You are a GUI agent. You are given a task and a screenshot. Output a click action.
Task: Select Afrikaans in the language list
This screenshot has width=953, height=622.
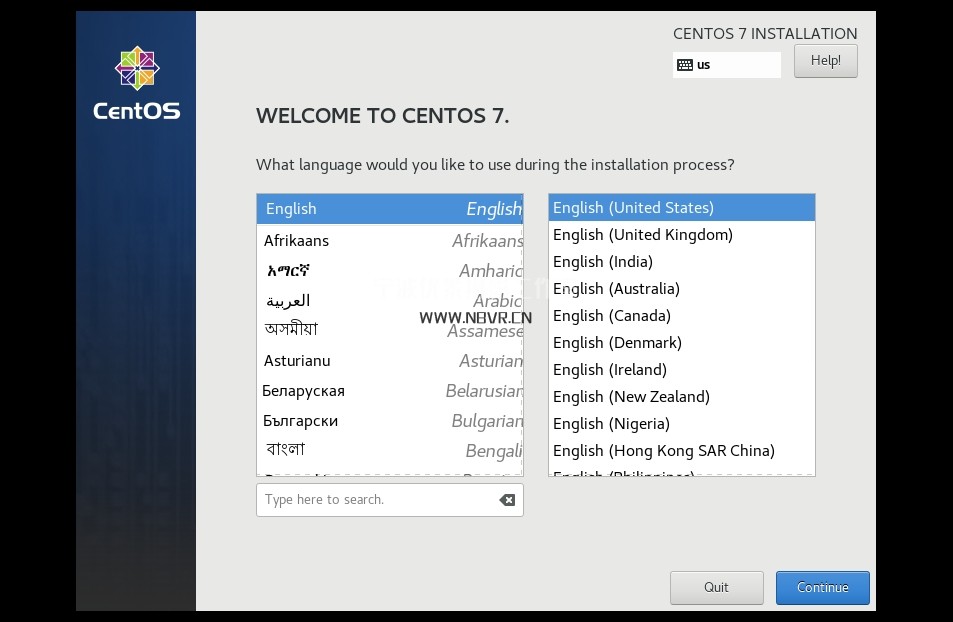tap(389, 241)
